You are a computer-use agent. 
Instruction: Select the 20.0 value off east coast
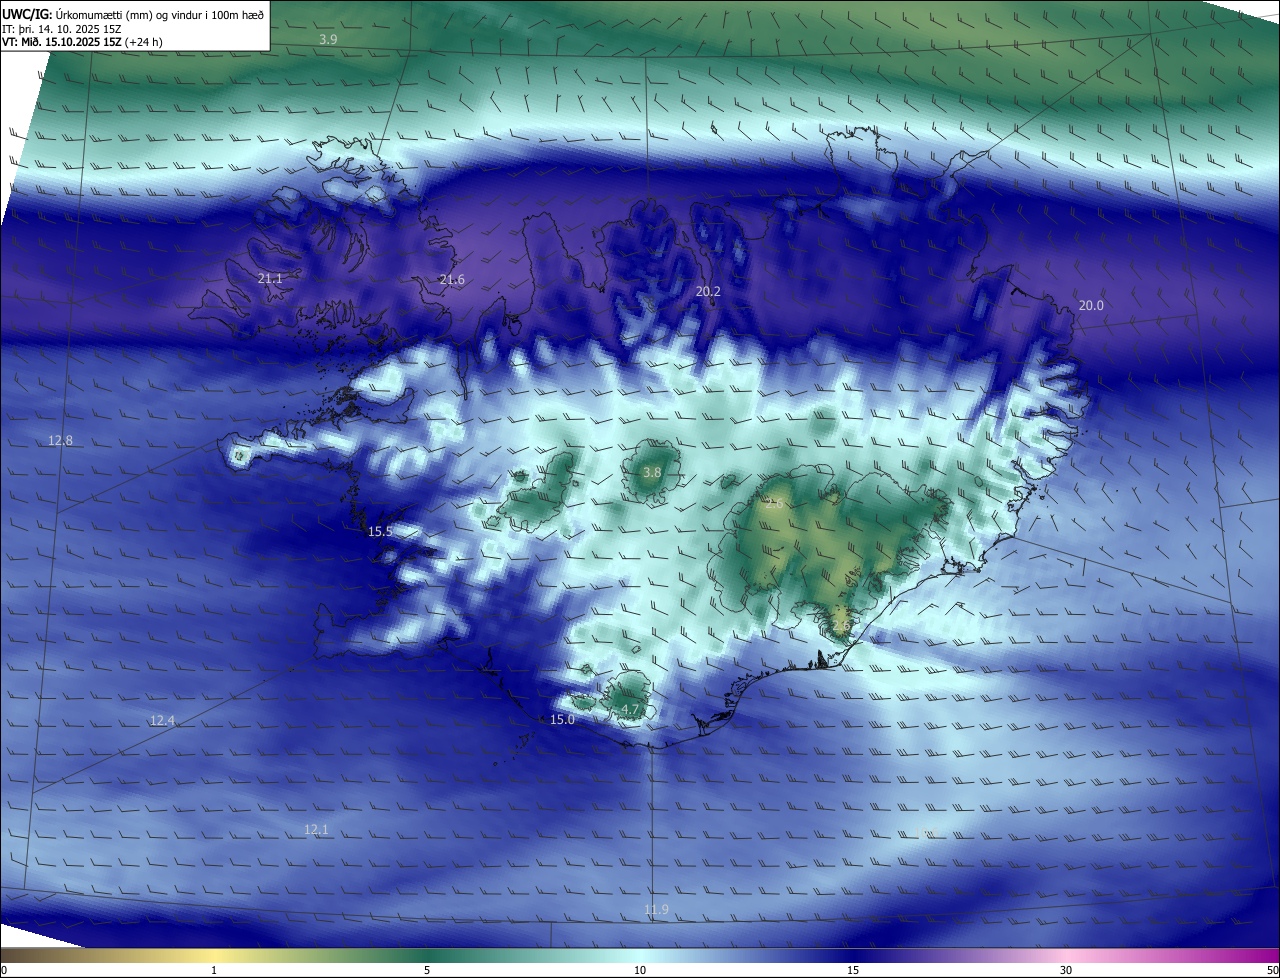[x=1091, y=306]
